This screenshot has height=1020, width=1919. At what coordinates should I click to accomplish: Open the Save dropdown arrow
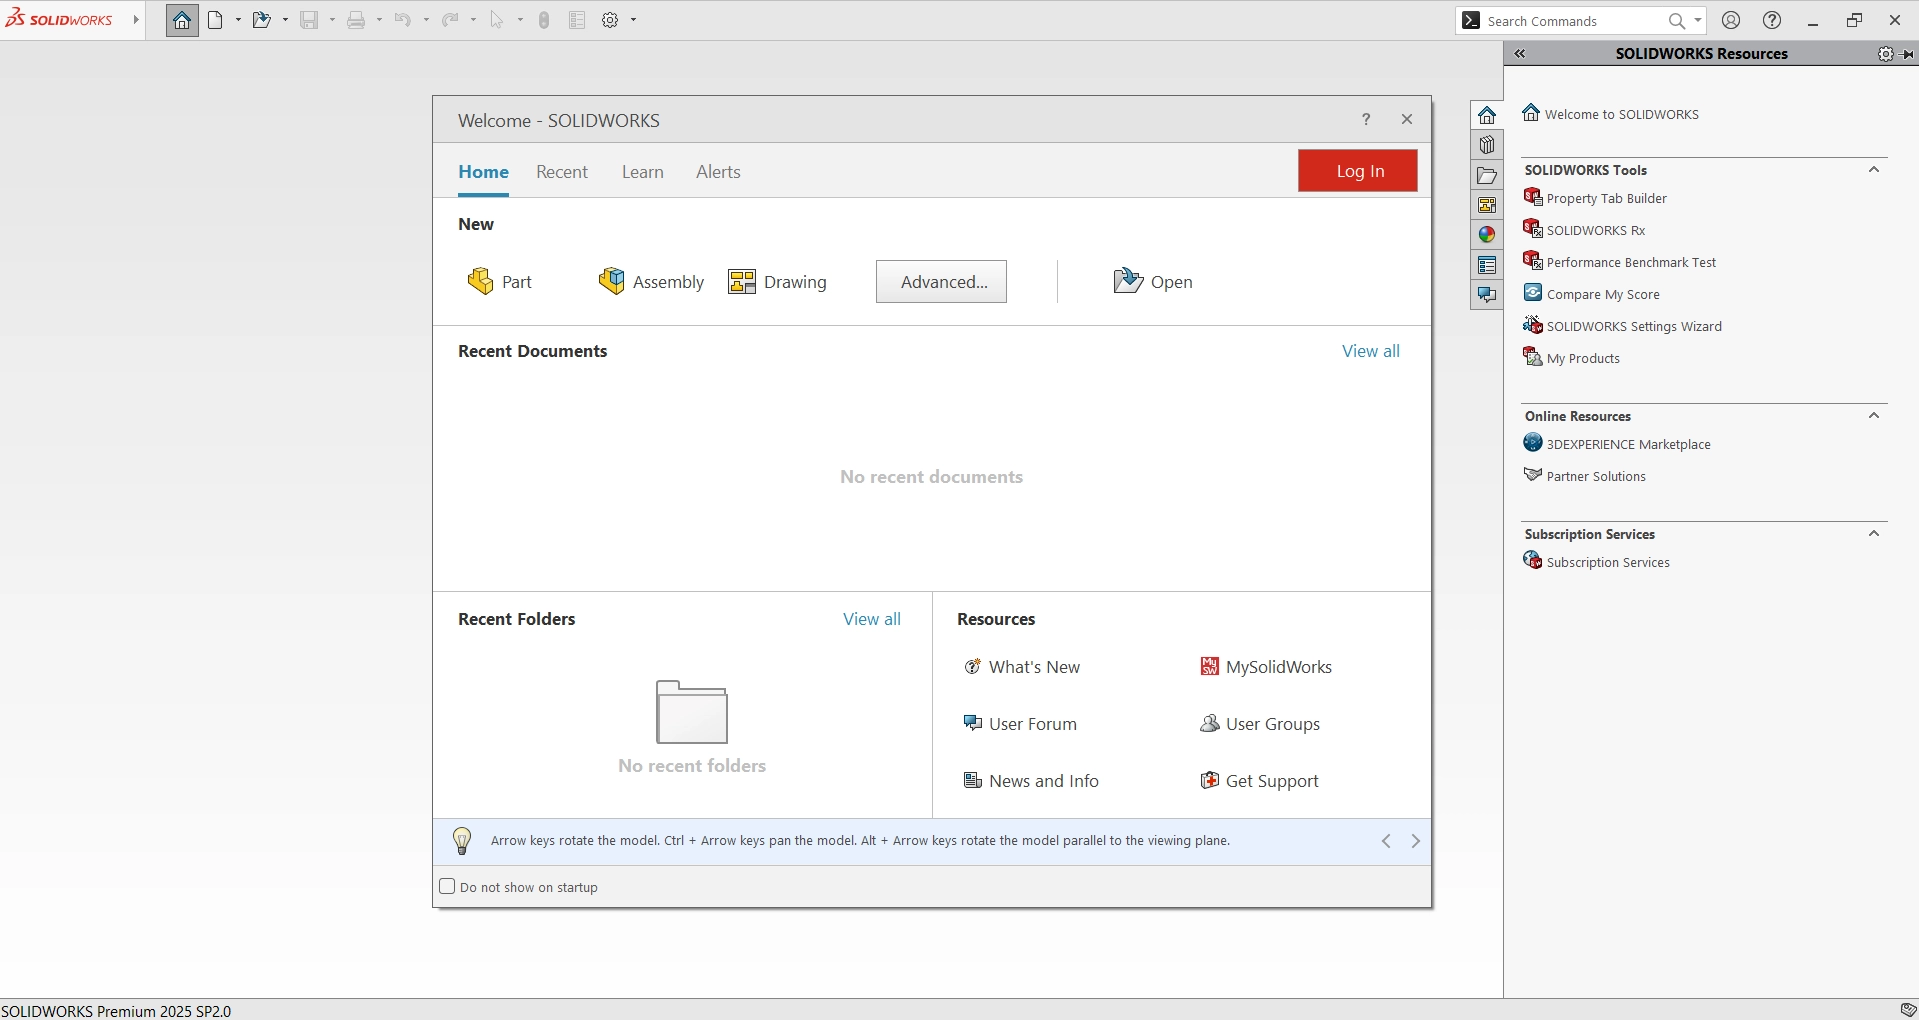pyautogui.click(x=332, y=20)
